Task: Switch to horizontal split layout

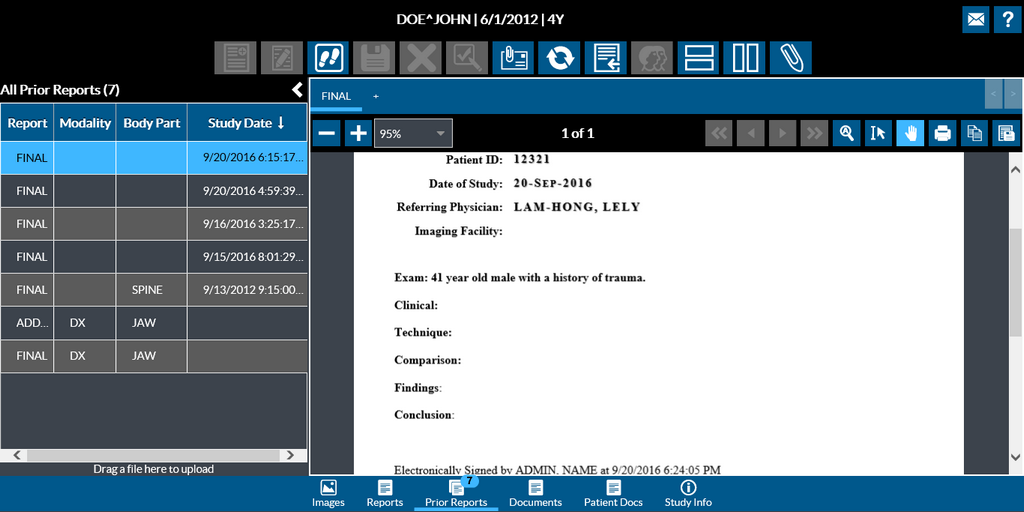Action: [x=698, y=58]
